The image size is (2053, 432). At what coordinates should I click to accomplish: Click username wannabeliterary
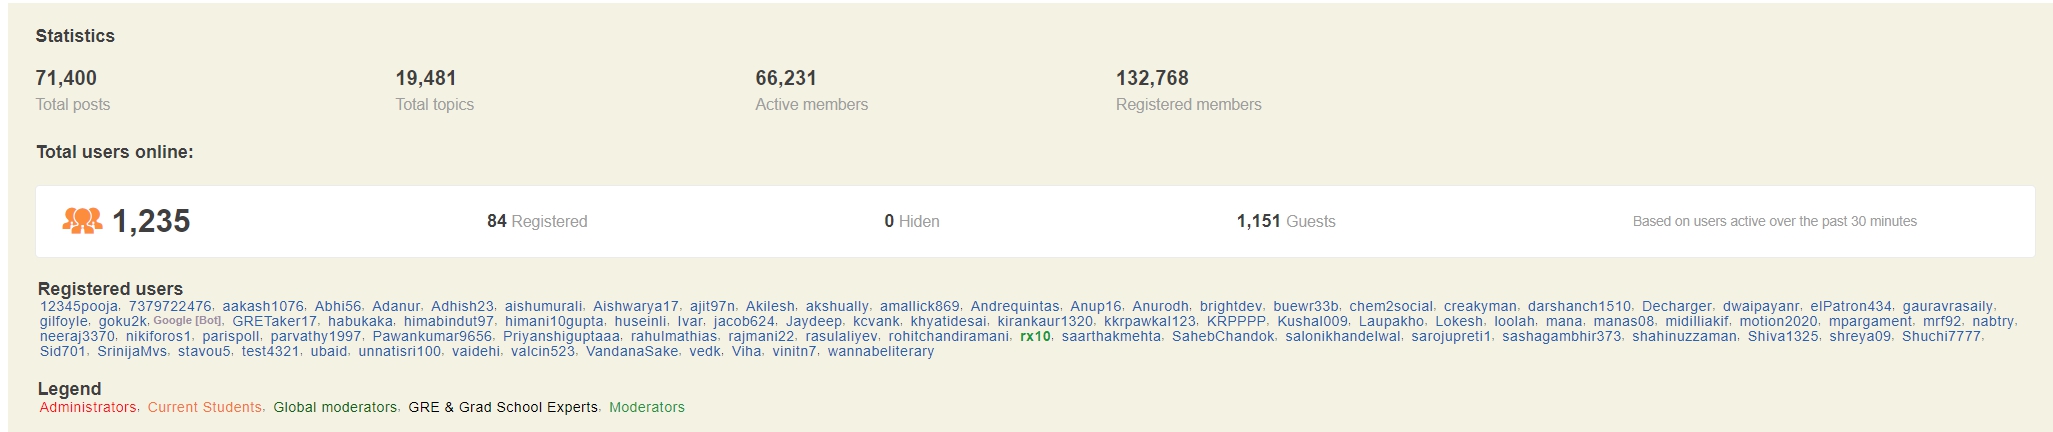pyautogui.click(x=881, y=351)
